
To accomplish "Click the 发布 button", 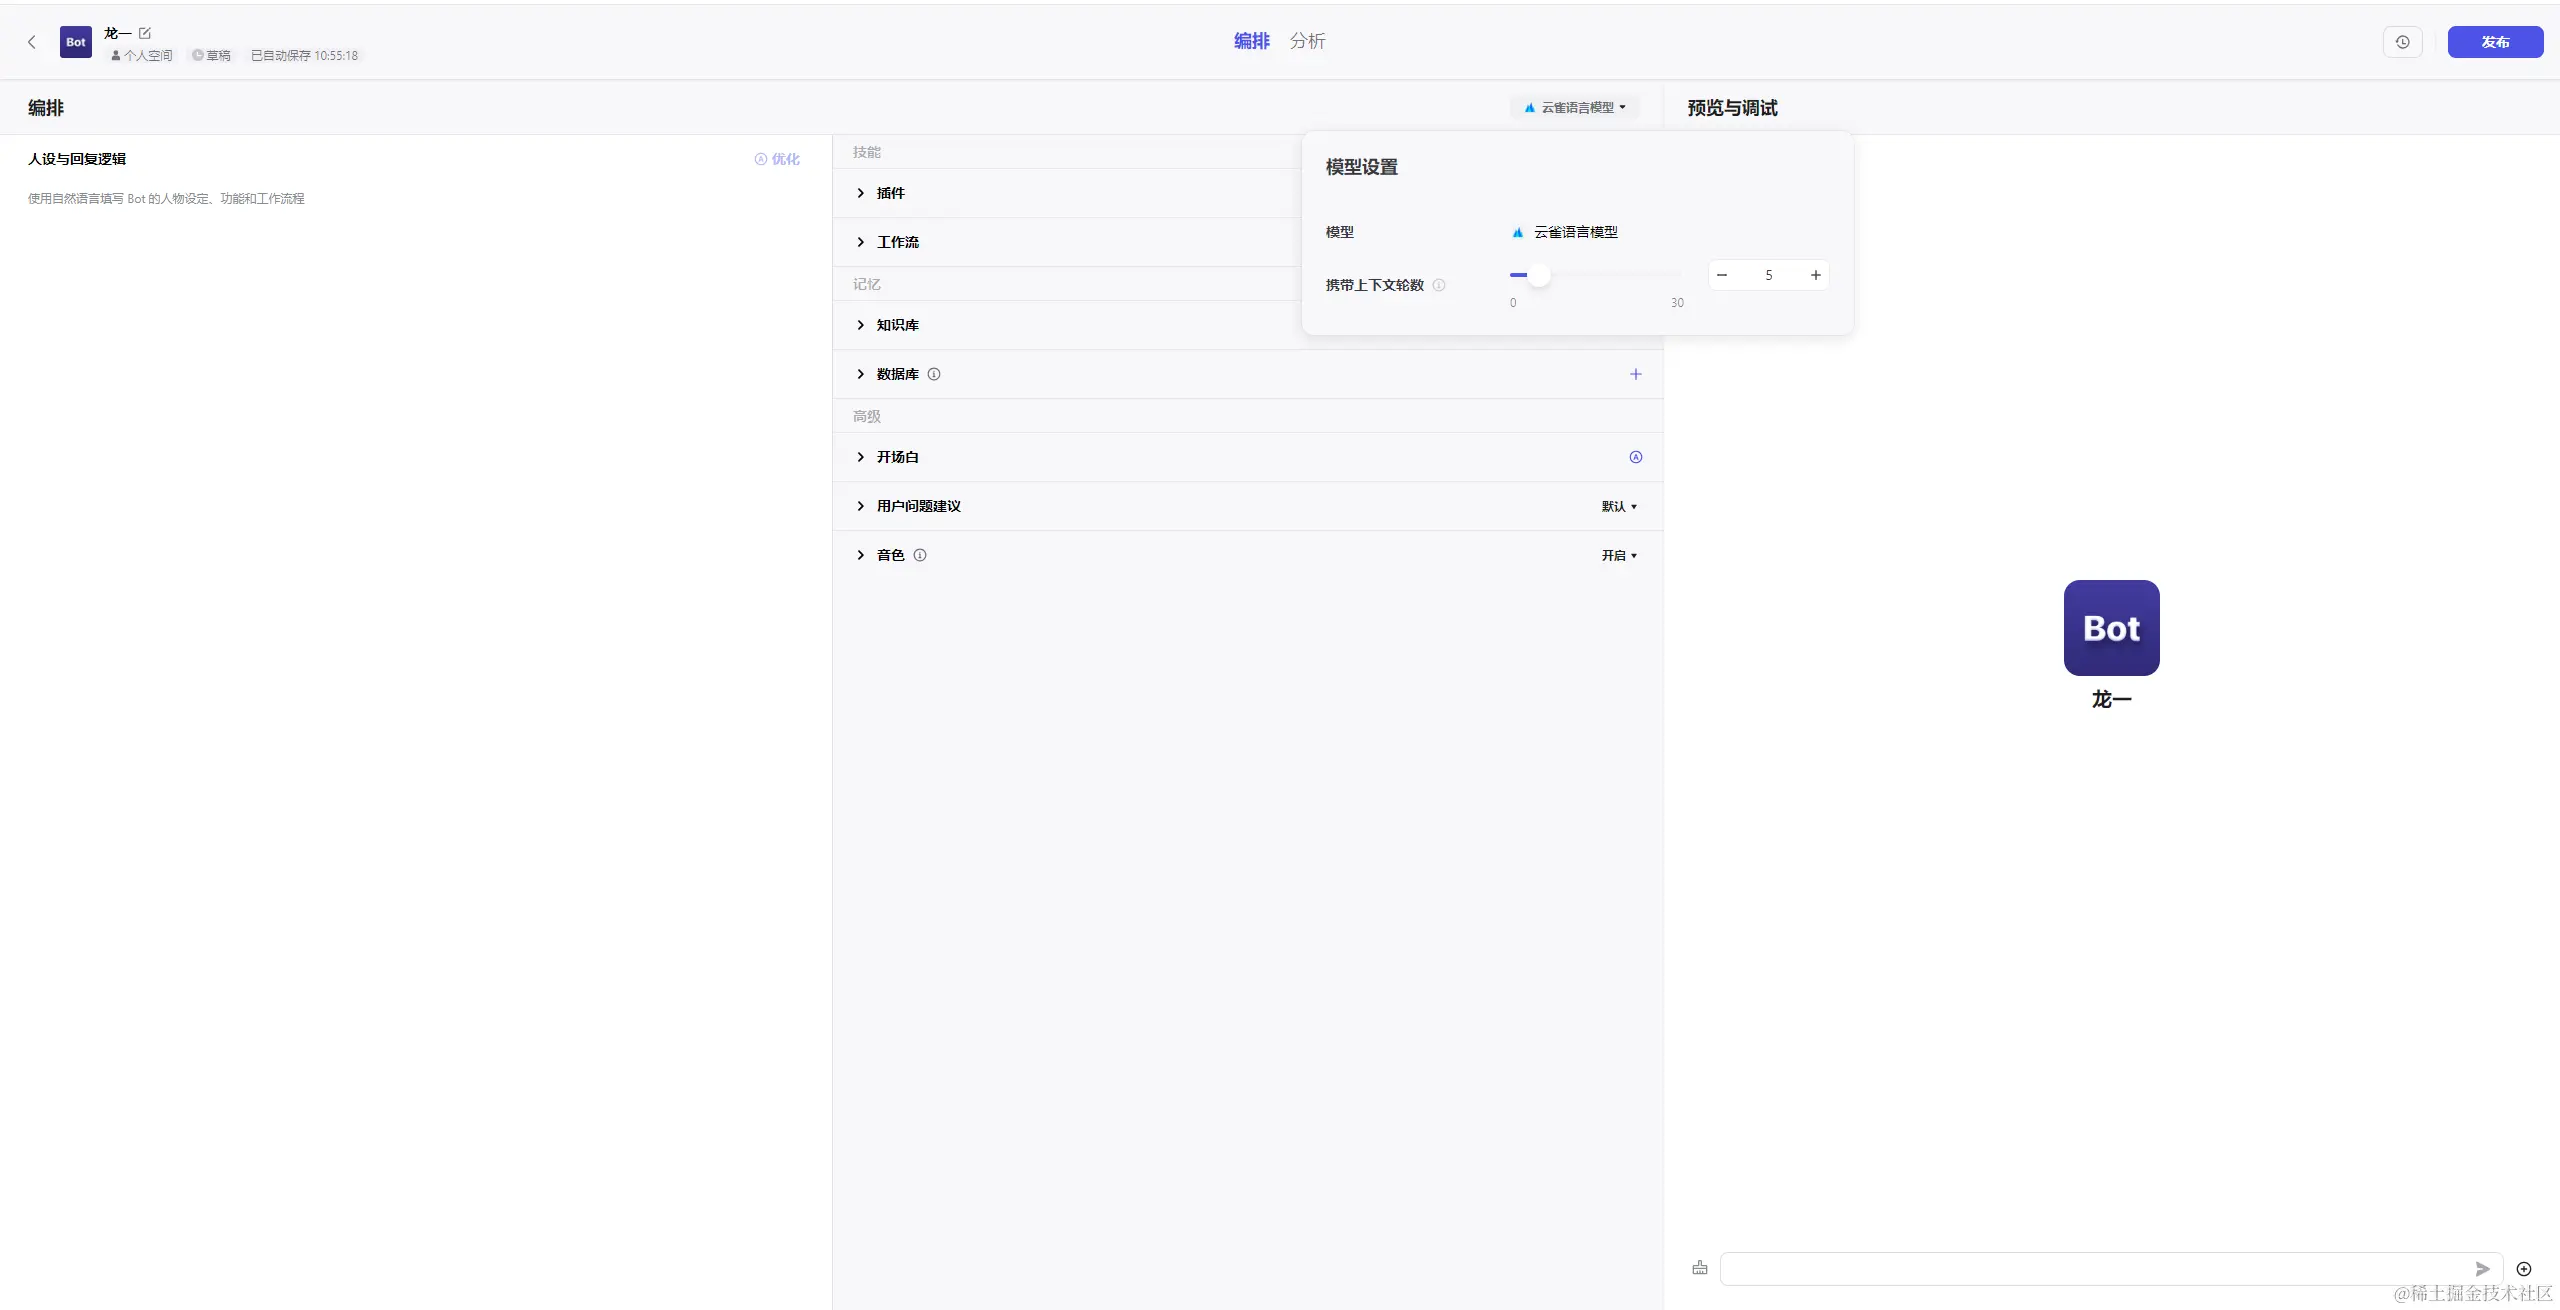I will pyautogui.click(x=2495, y=42).
